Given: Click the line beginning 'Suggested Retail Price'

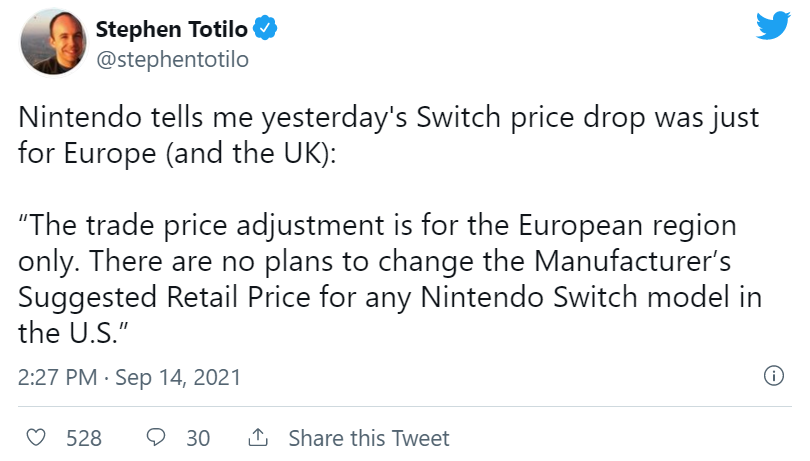Looking at the screenshot, I should tap(383, 296).
